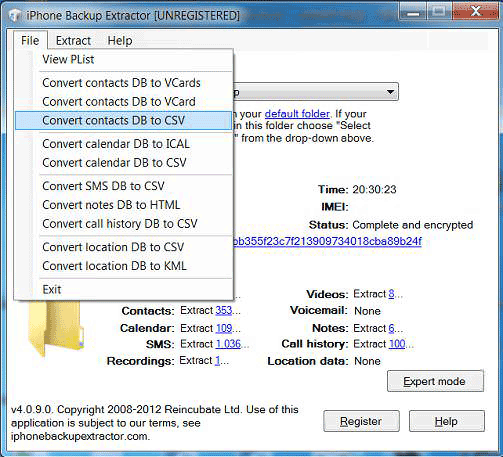503x457 pixels.
Task: Click the Time value 20:30:23
Action: 374,189
